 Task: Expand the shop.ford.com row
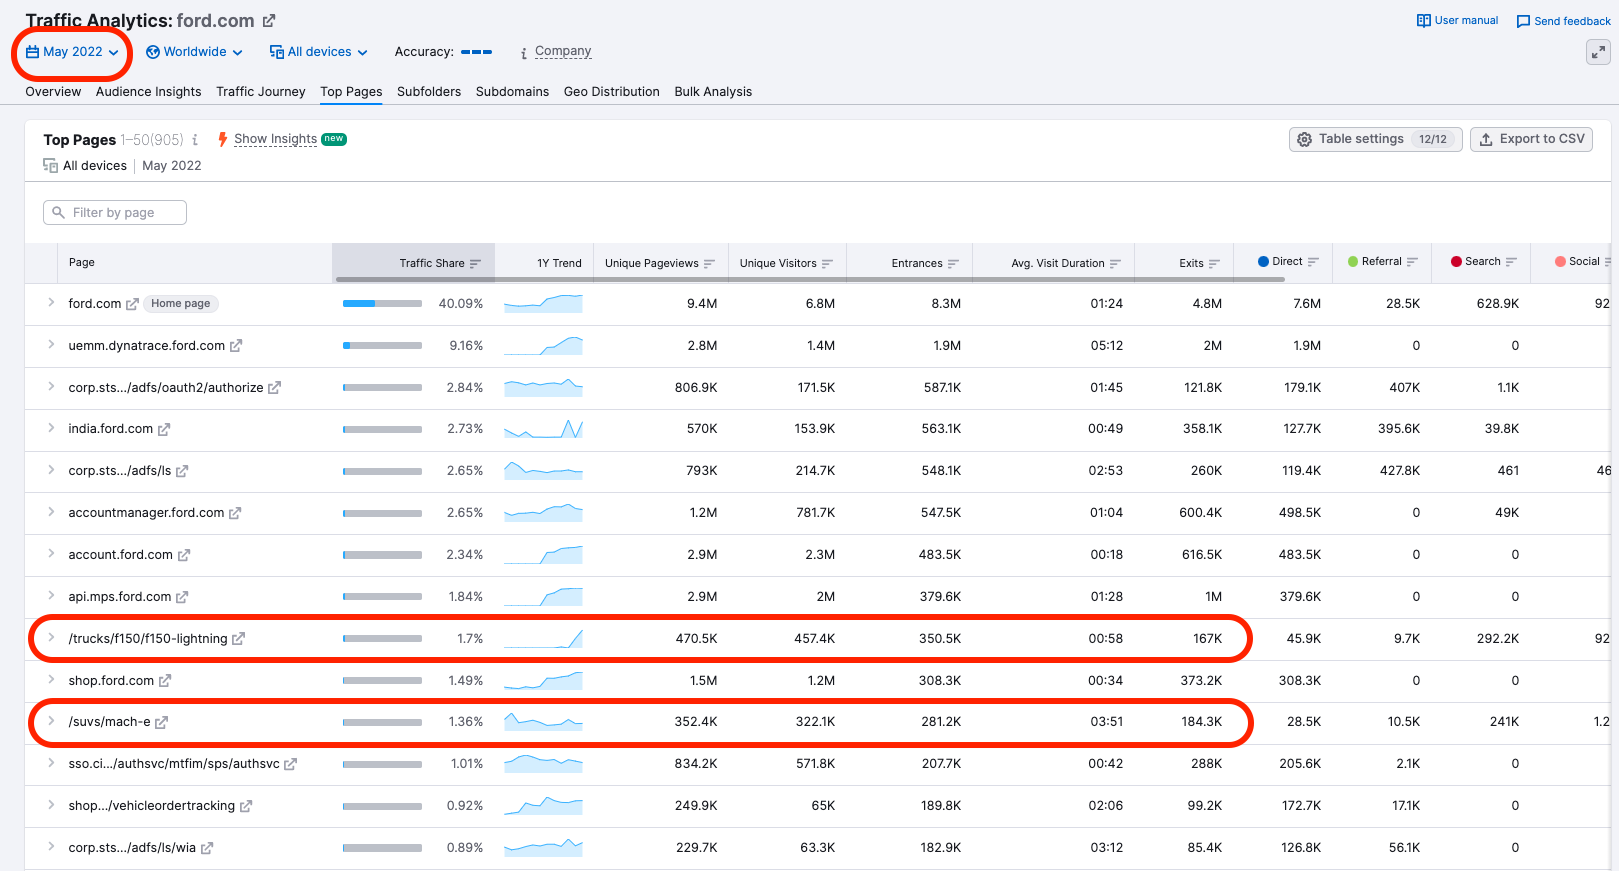click(x=51, y=679)
